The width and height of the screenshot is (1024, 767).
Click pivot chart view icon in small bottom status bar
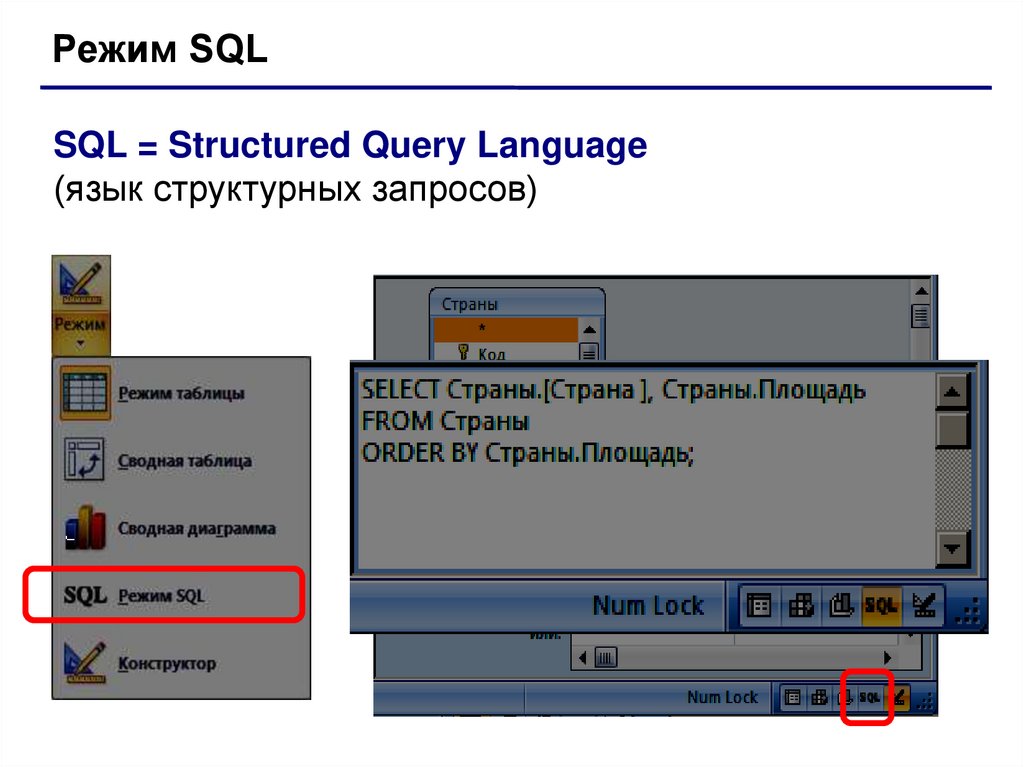(x=845, y=698)
